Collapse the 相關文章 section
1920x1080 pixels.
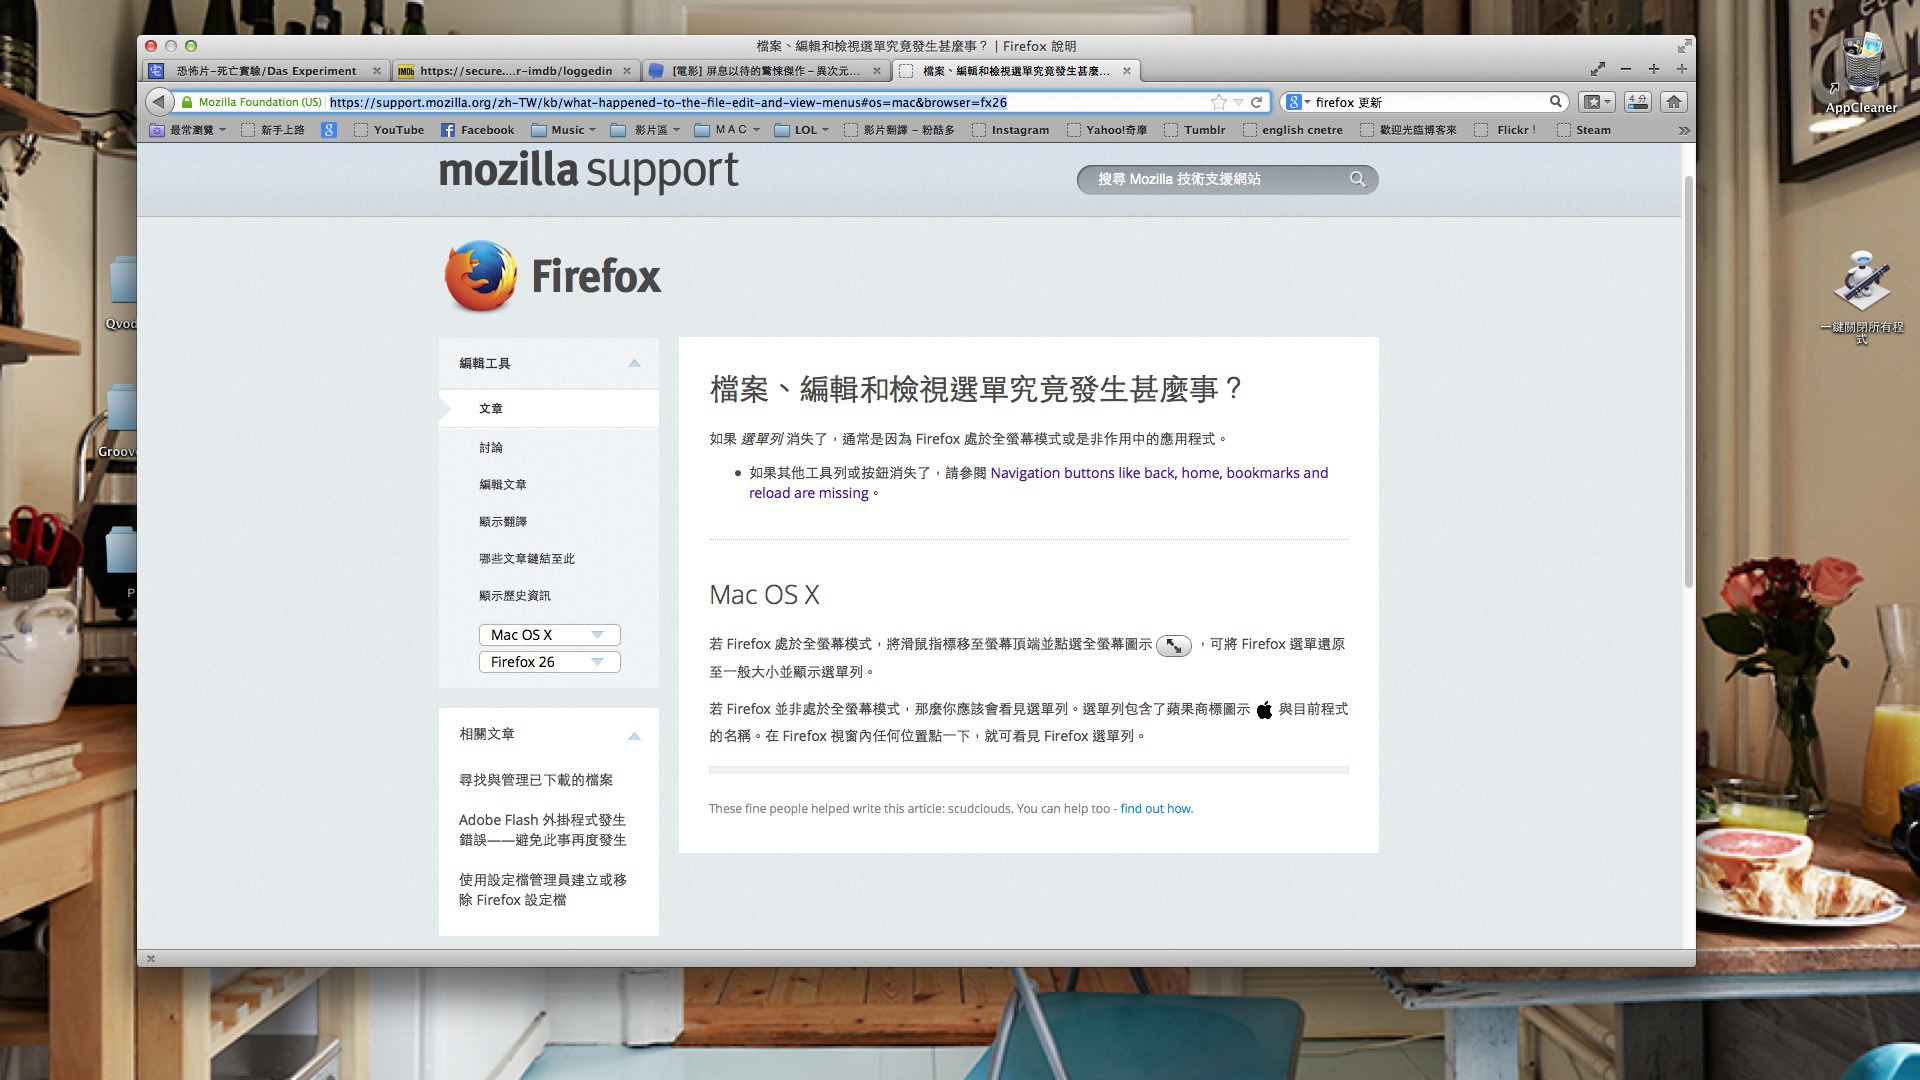point(634,736)
